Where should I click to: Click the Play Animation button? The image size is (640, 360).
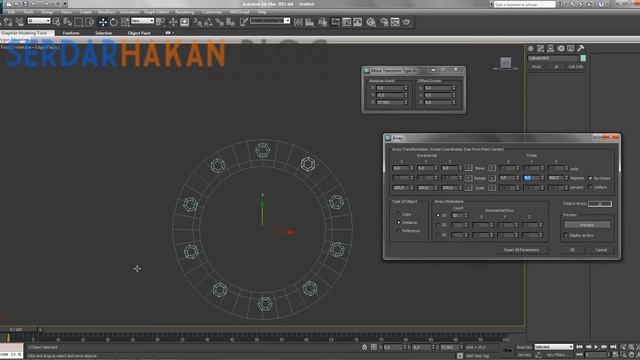click(596, 347)
